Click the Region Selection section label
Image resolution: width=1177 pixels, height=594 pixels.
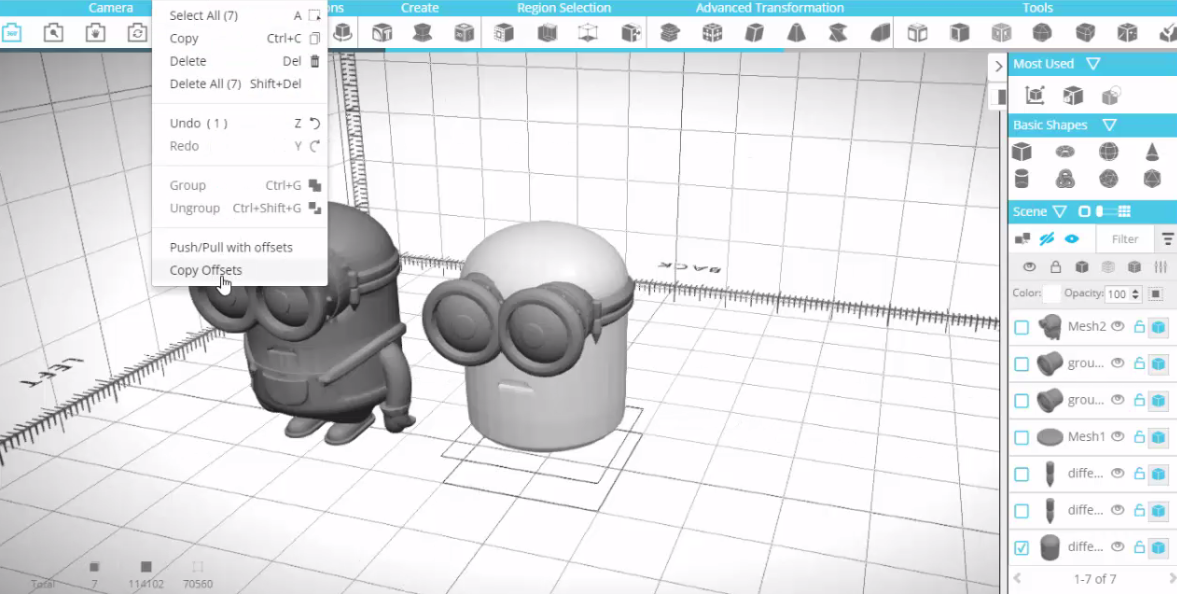click(x=564, y=8)
